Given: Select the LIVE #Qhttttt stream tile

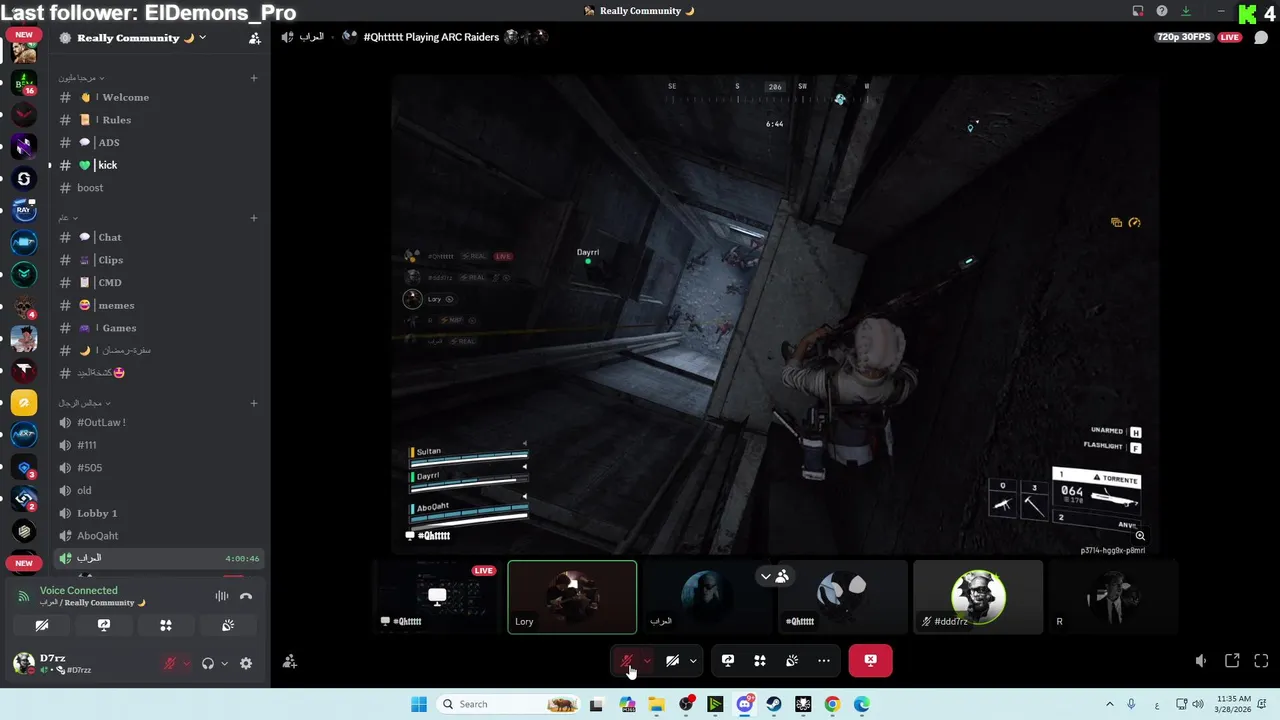Looking at the screenshot, I should (x=437, y=597).
